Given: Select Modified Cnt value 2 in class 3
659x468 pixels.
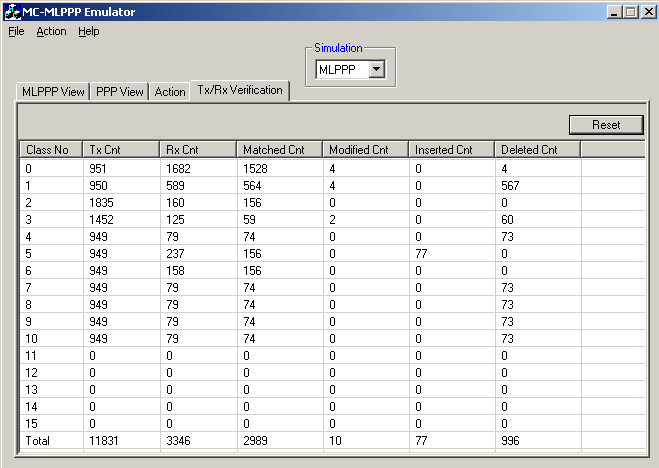Looking at the screenshot, I should click(332, 220).
